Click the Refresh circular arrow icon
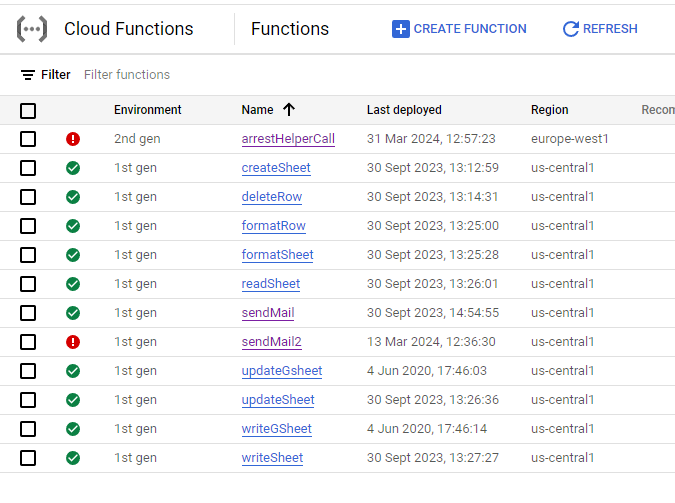675x503 pixels. pos(571,29)
